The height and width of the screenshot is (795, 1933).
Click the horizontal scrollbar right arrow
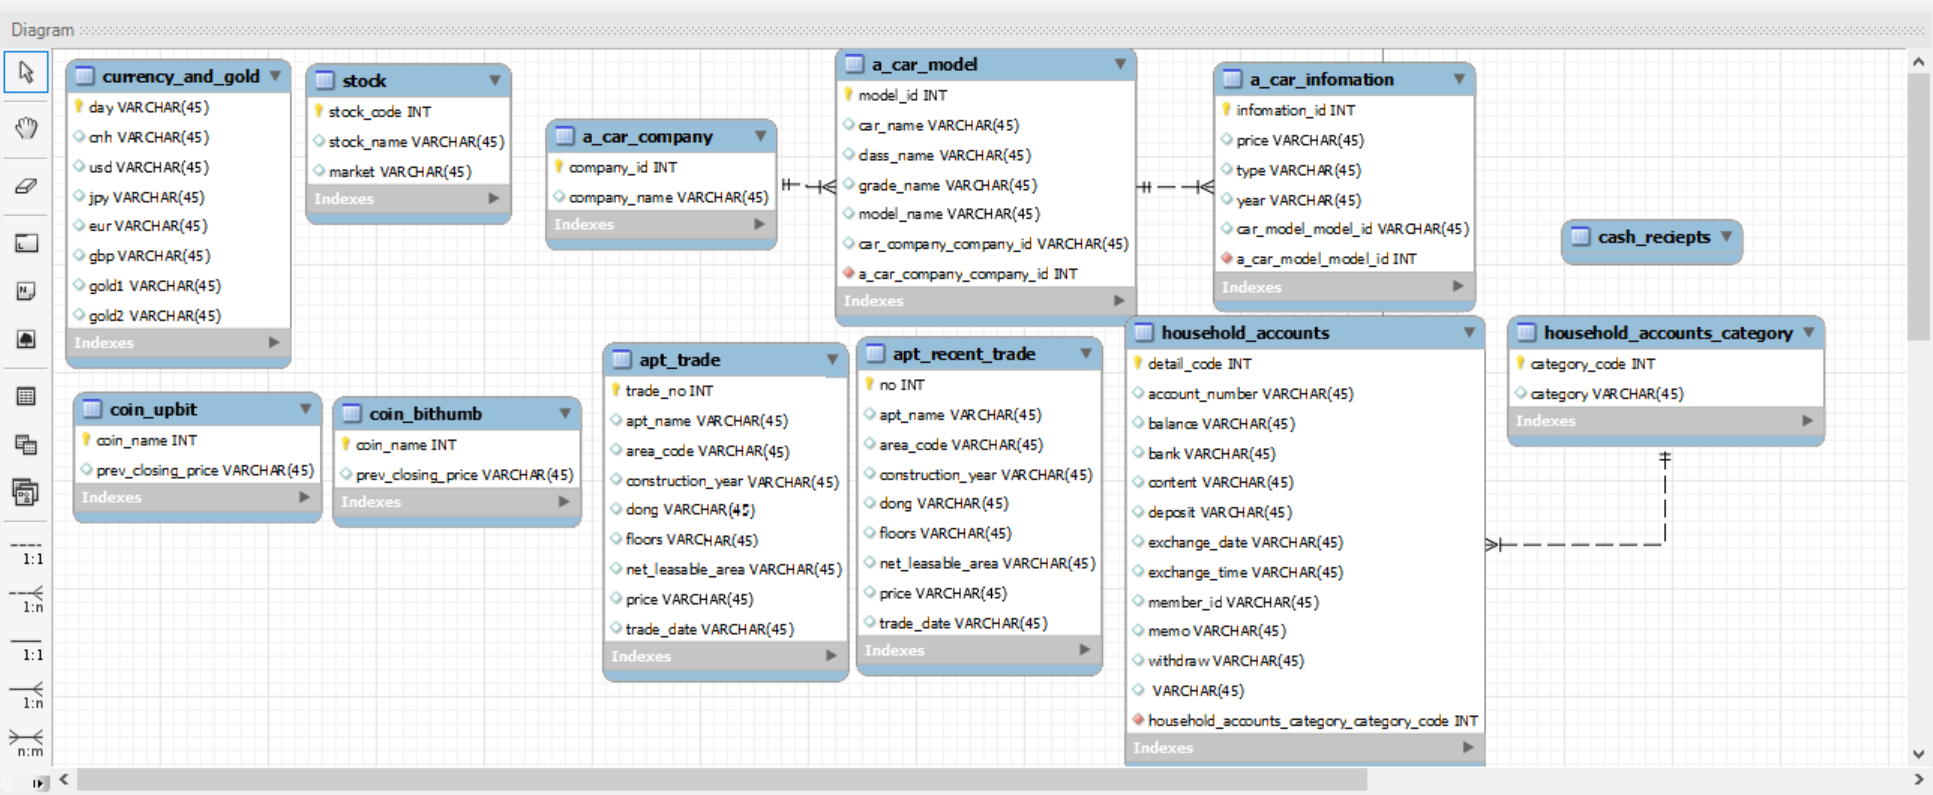click(1918, 779)
